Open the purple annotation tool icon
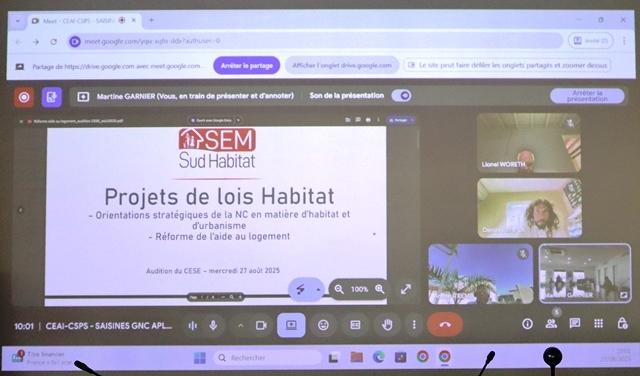The height and width of the screenshot is (376, 640). tap(51, 97)
